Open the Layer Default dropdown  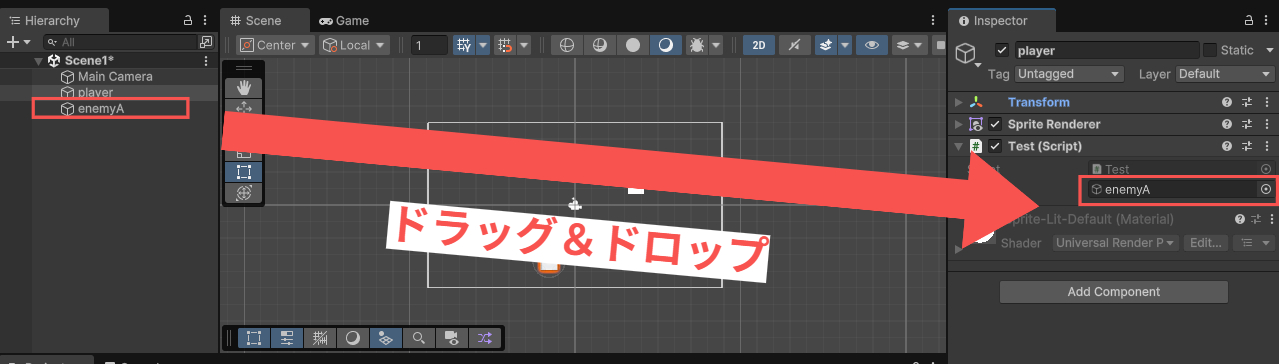pos(1224,74)
